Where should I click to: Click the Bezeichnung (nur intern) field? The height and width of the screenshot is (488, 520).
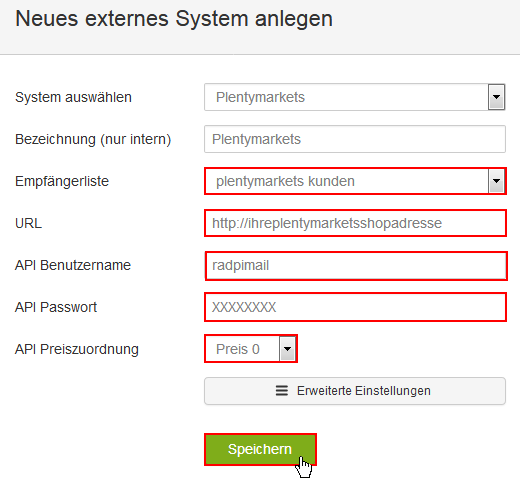point(355,139)
